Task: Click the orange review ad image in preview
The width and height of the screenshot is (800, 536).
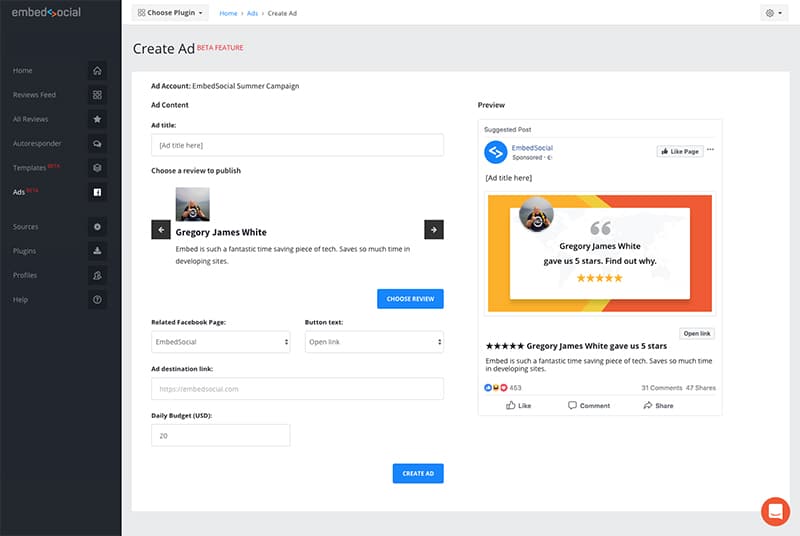Action: 599,253
